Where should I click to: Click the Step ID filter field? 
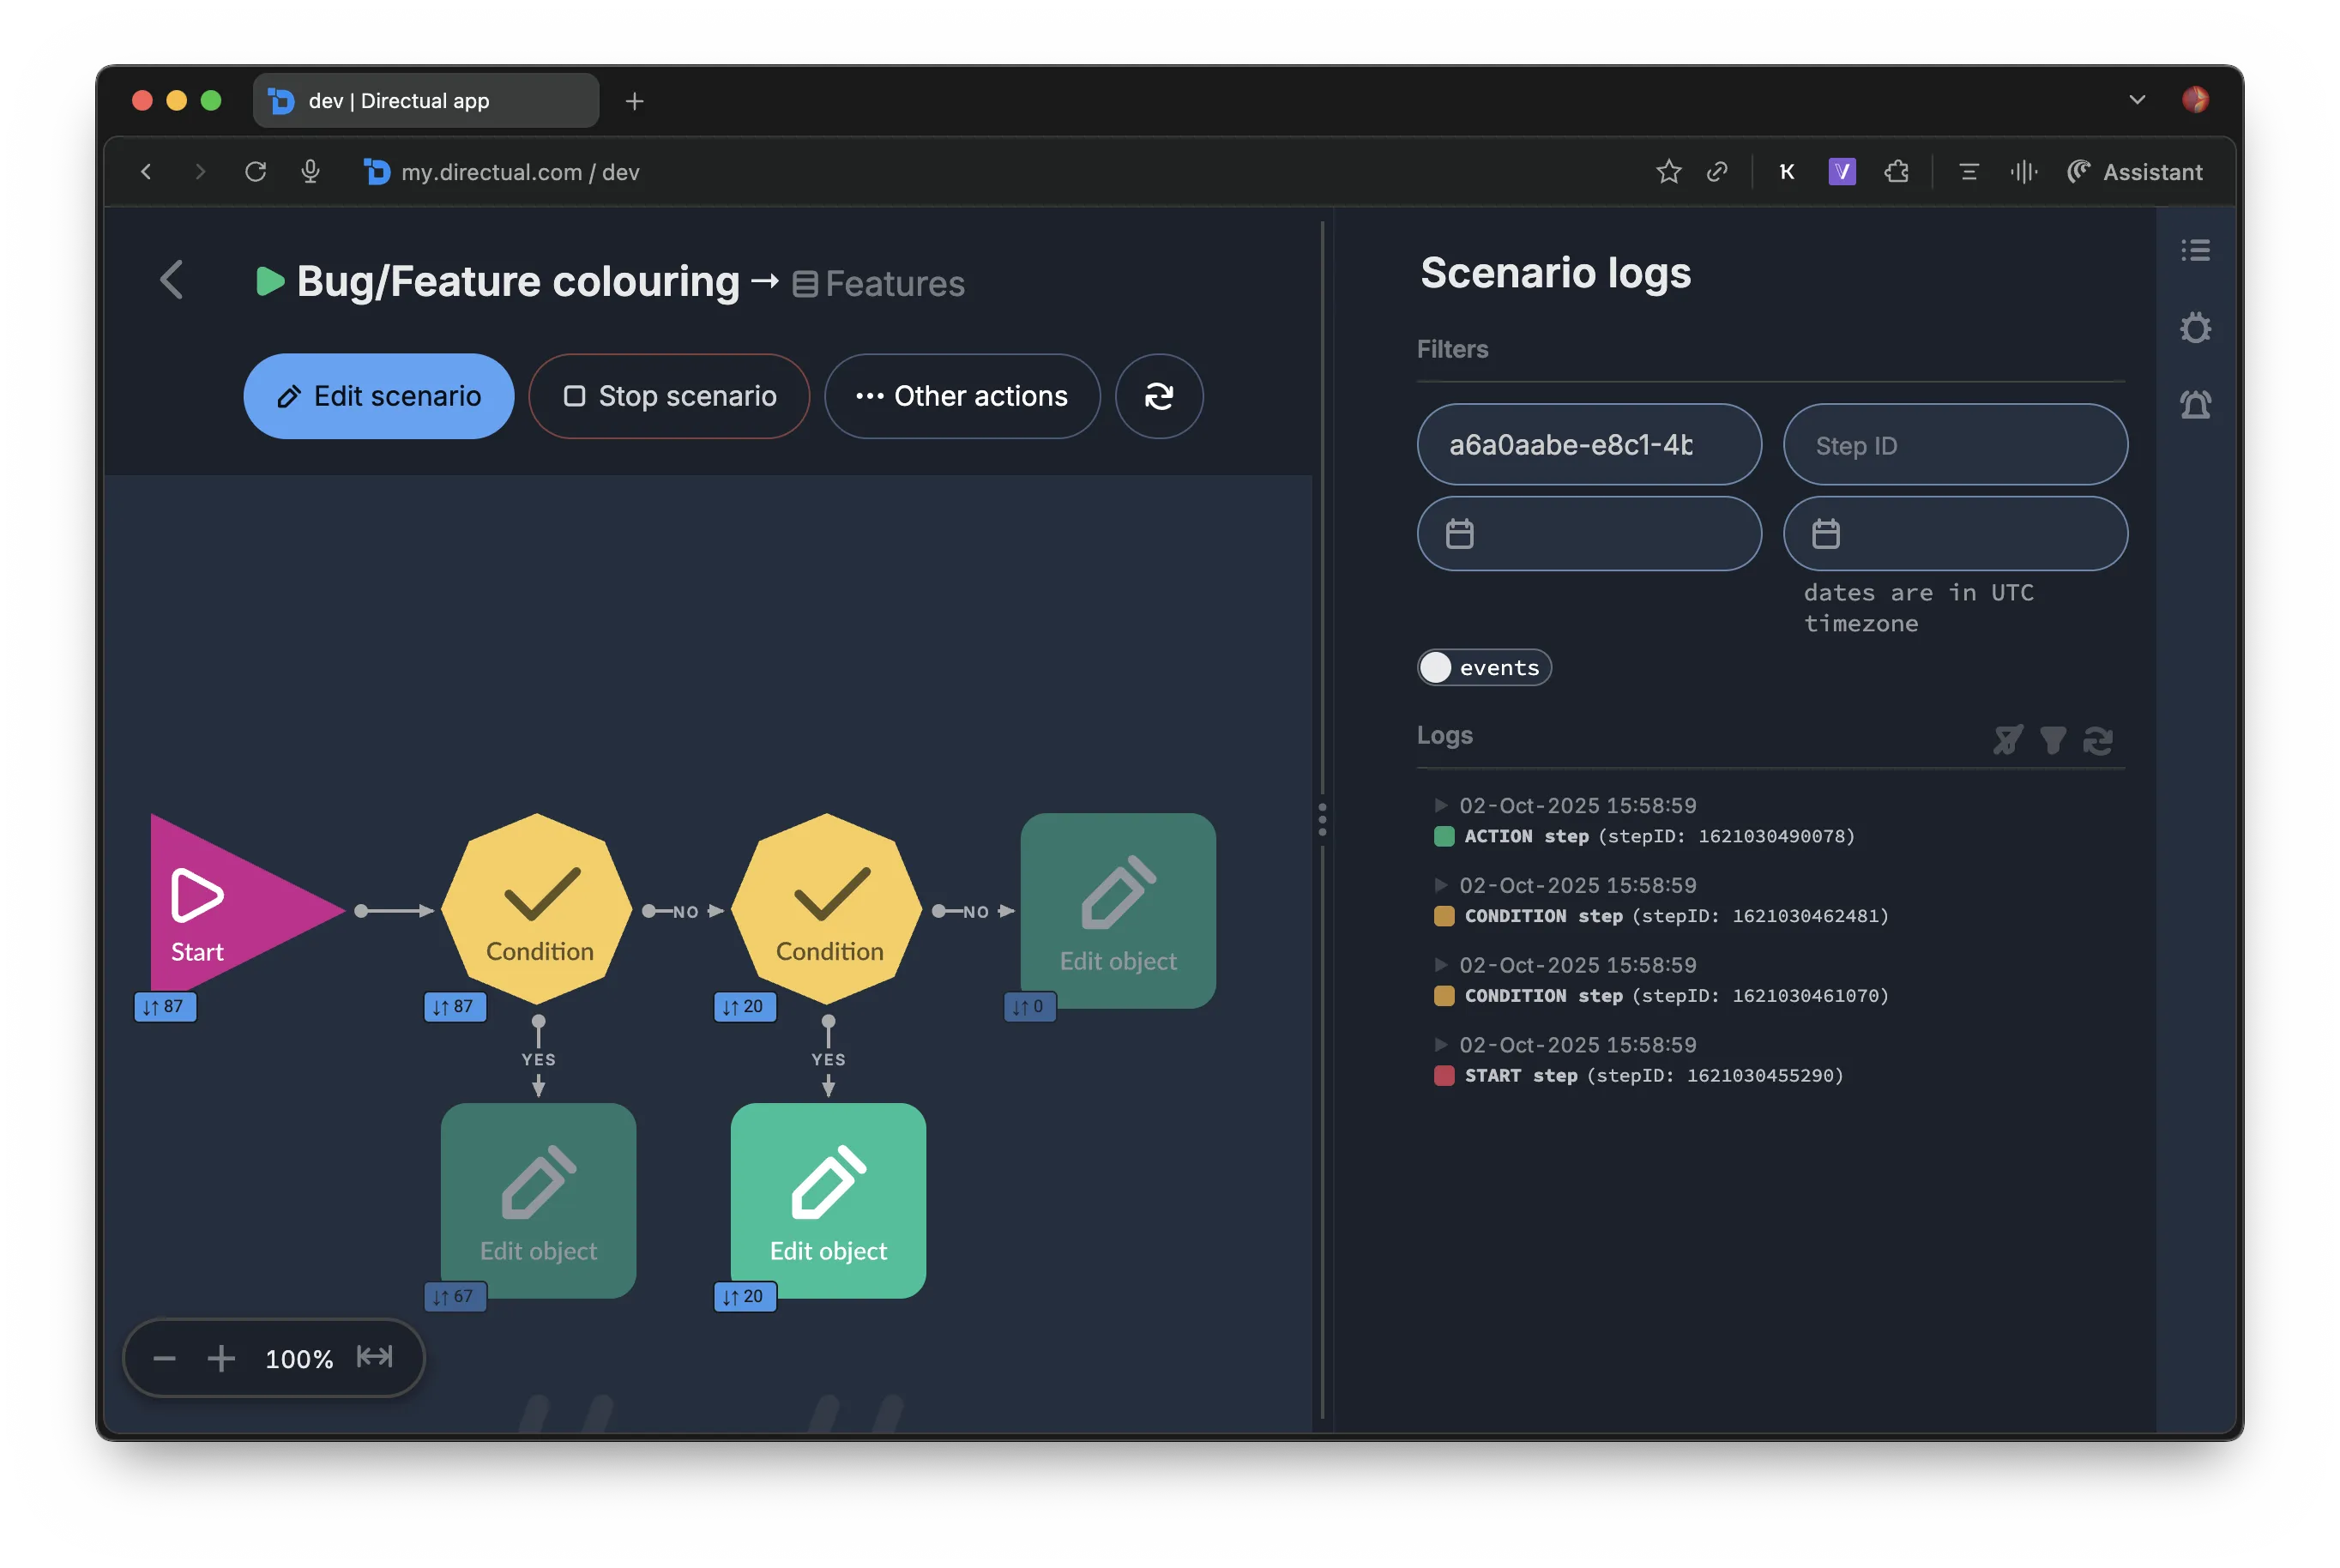1954,445
